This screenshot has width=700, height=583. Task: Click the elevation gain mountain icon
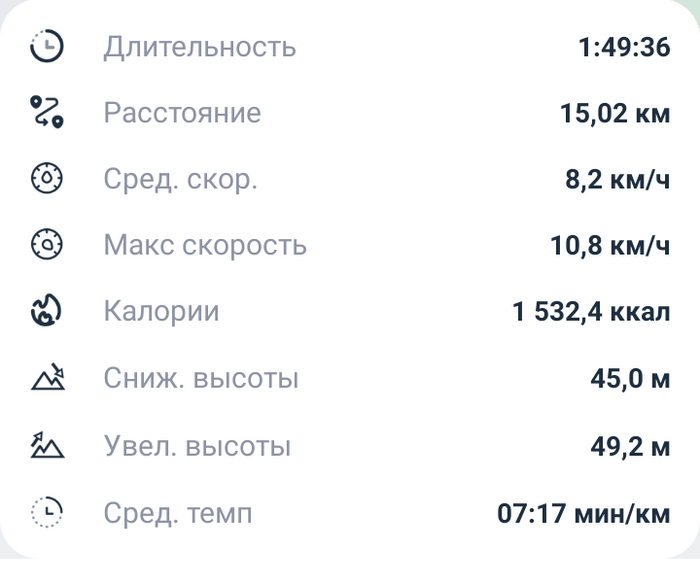click(47, 445)
